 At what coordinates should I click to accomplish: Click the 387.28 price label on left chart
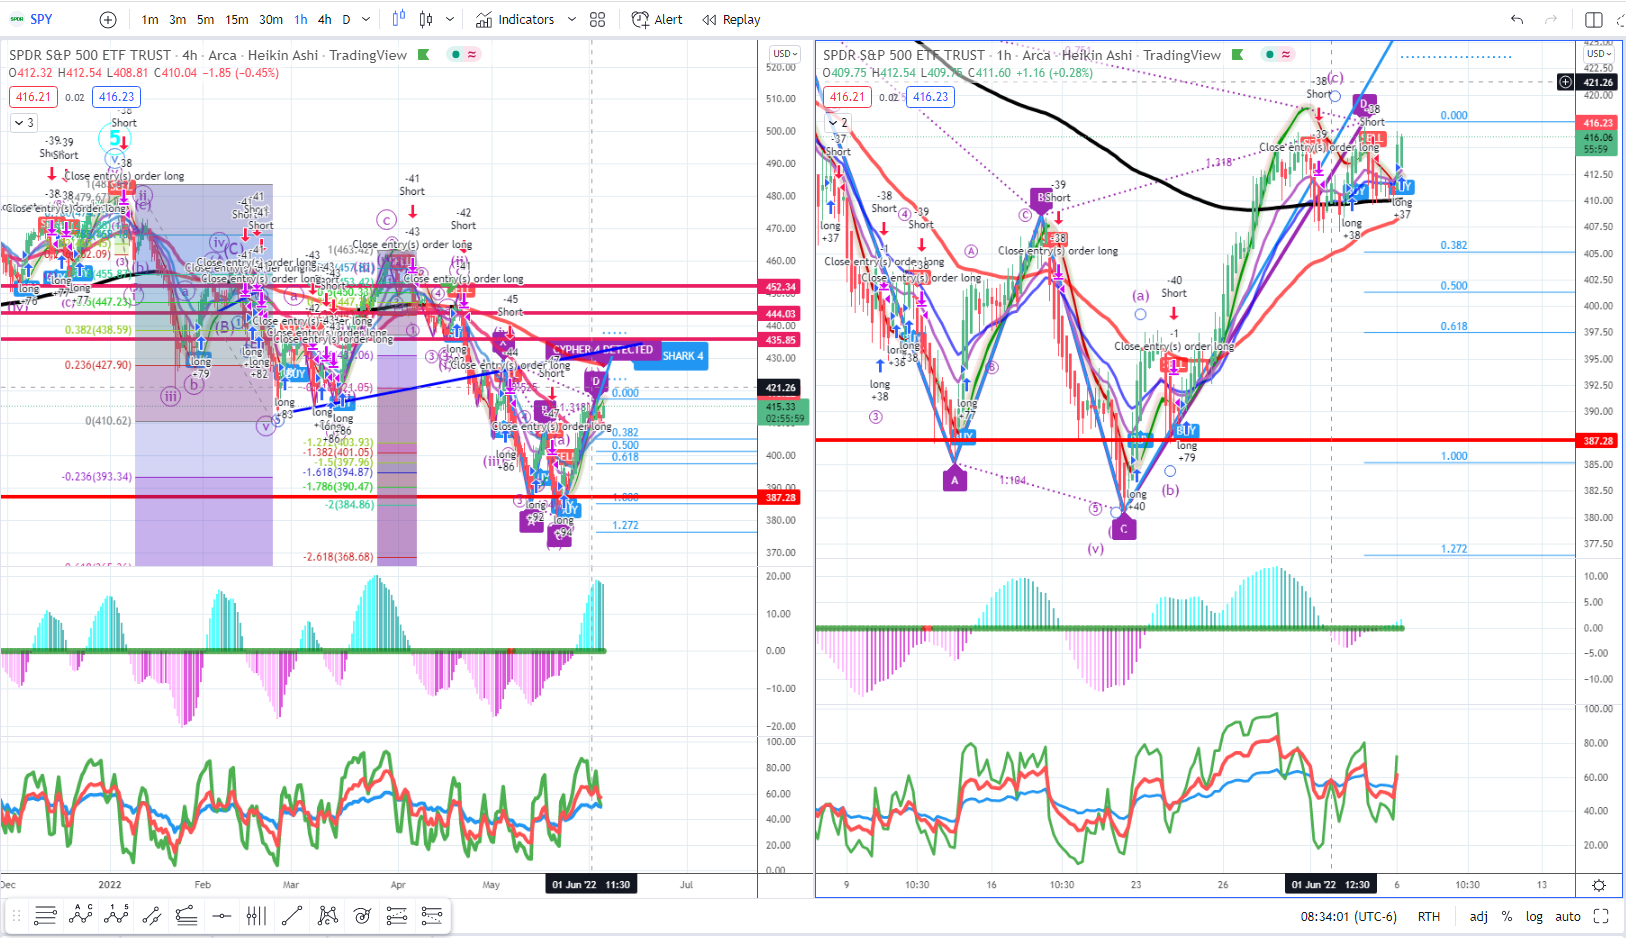(781, 497)
